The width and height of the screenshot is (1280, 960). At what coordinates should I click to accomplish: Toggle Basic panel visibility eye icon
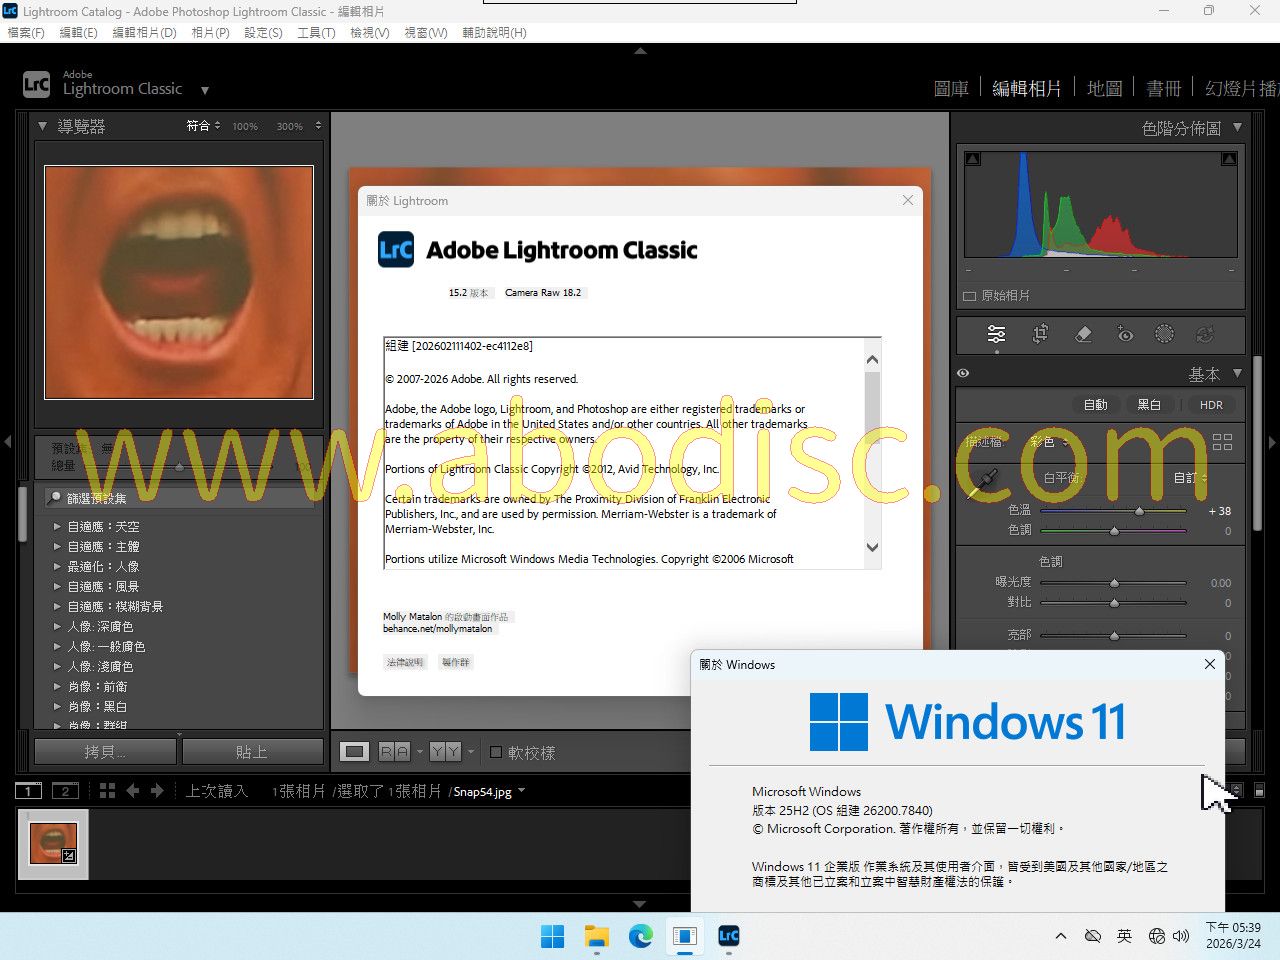[x=963, y=373]
